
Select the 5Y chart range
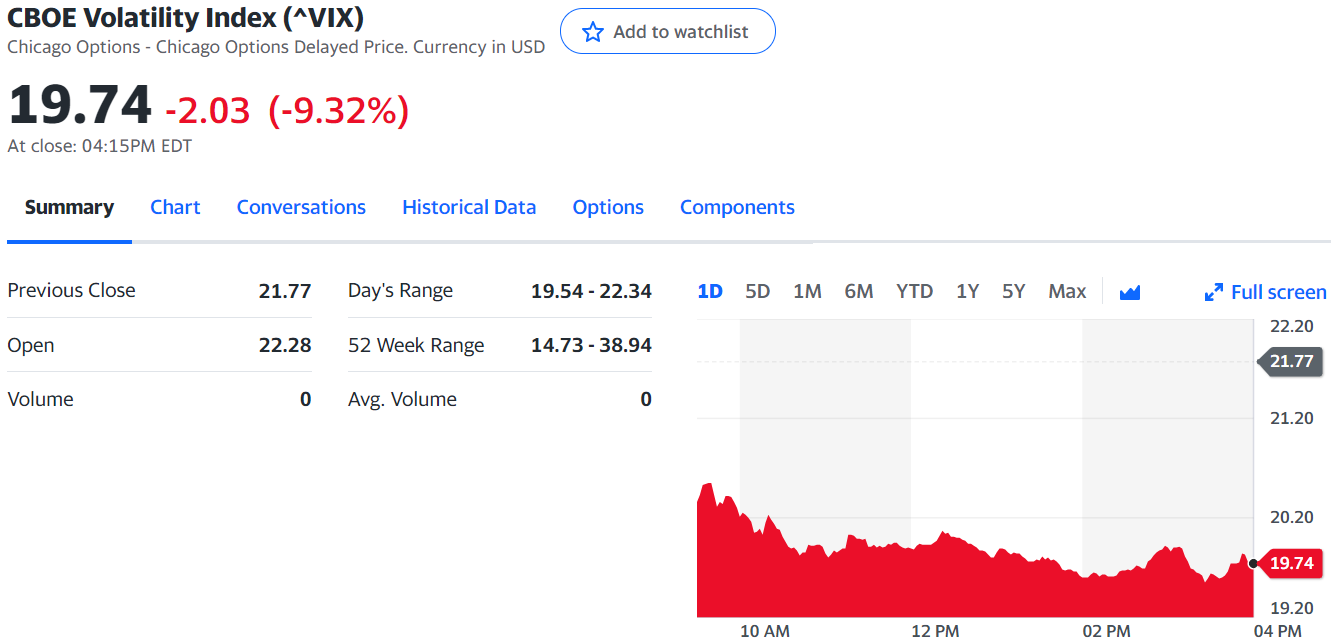[1014, 291]
